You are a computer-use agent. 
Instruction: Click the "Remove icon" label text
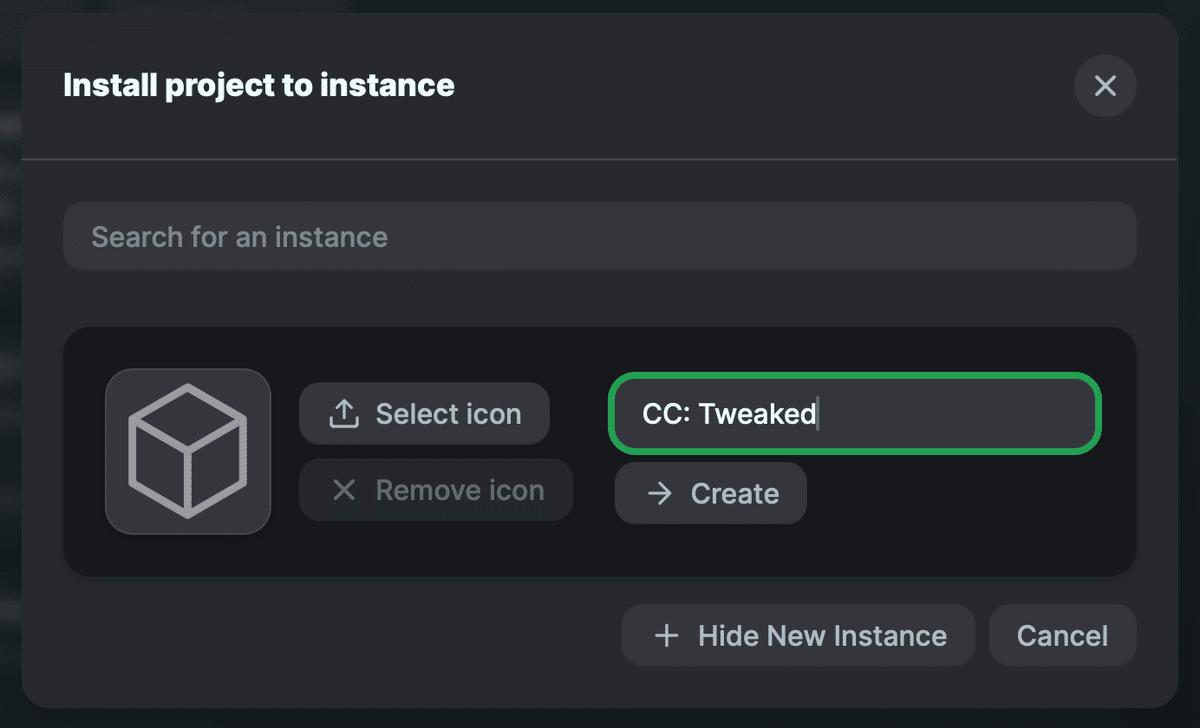coord(460,490)
